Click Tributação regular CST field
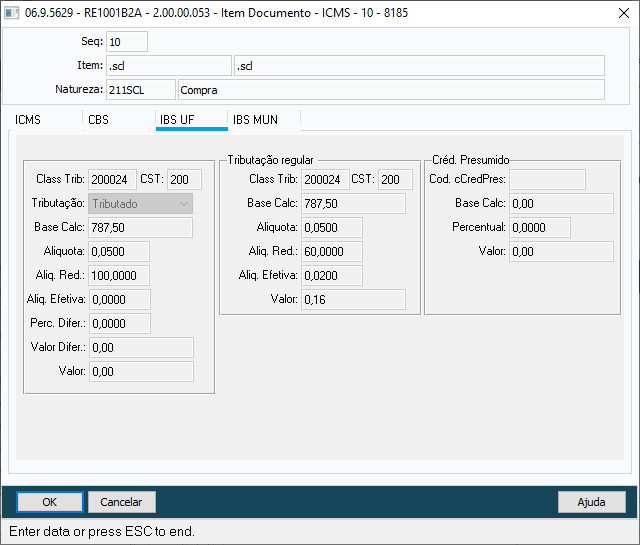640x545 pixels. (395, 180)
